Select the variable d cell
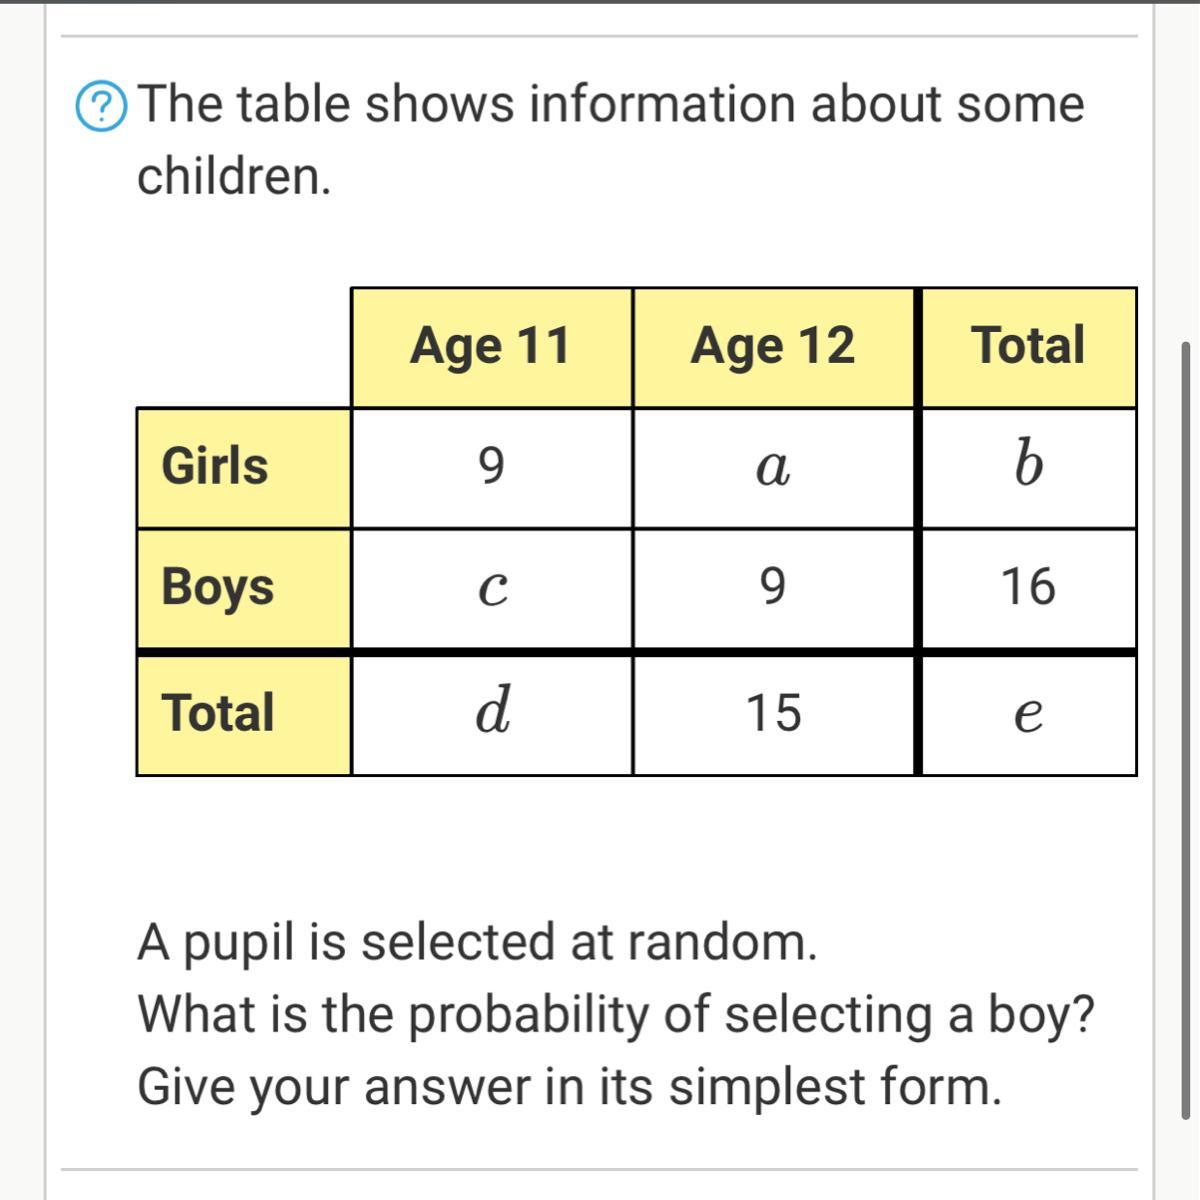This screenshot has width=1200, height=1200. click(x=490, y=714)
